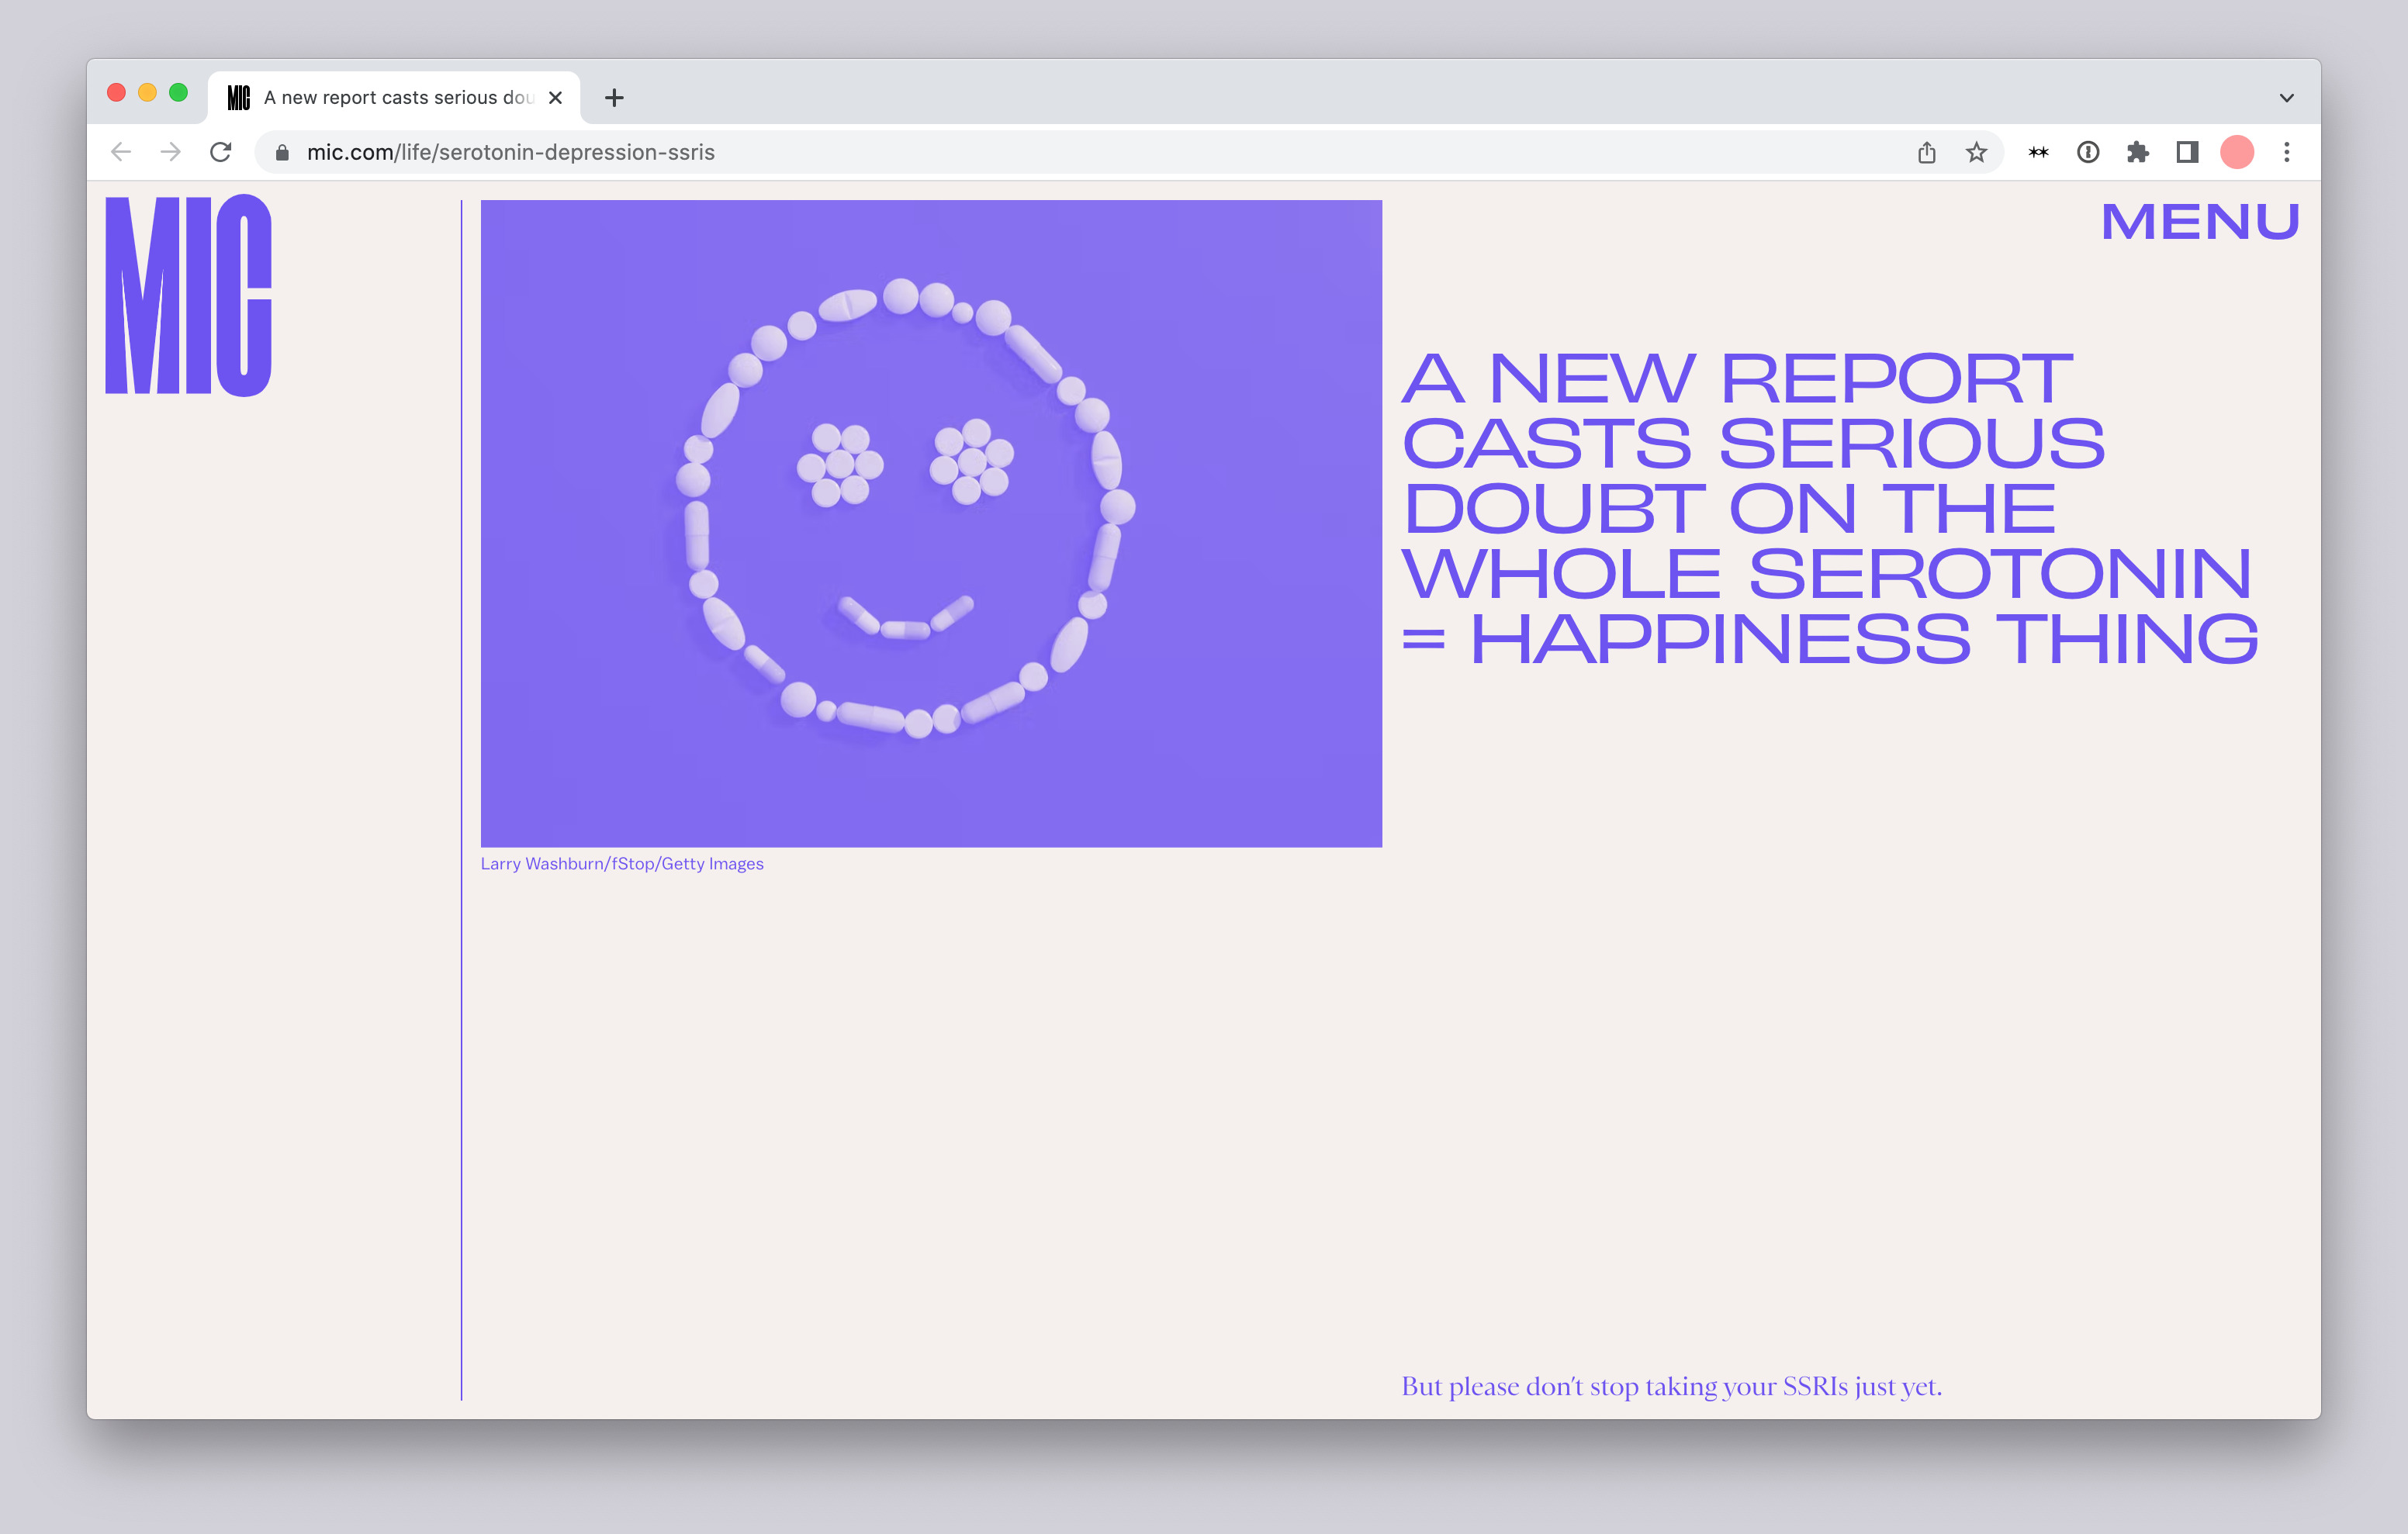This screenshot has width=2408, height=1534.
Task: Click the pill smiley face article image
Action: (x=931, y=523)
